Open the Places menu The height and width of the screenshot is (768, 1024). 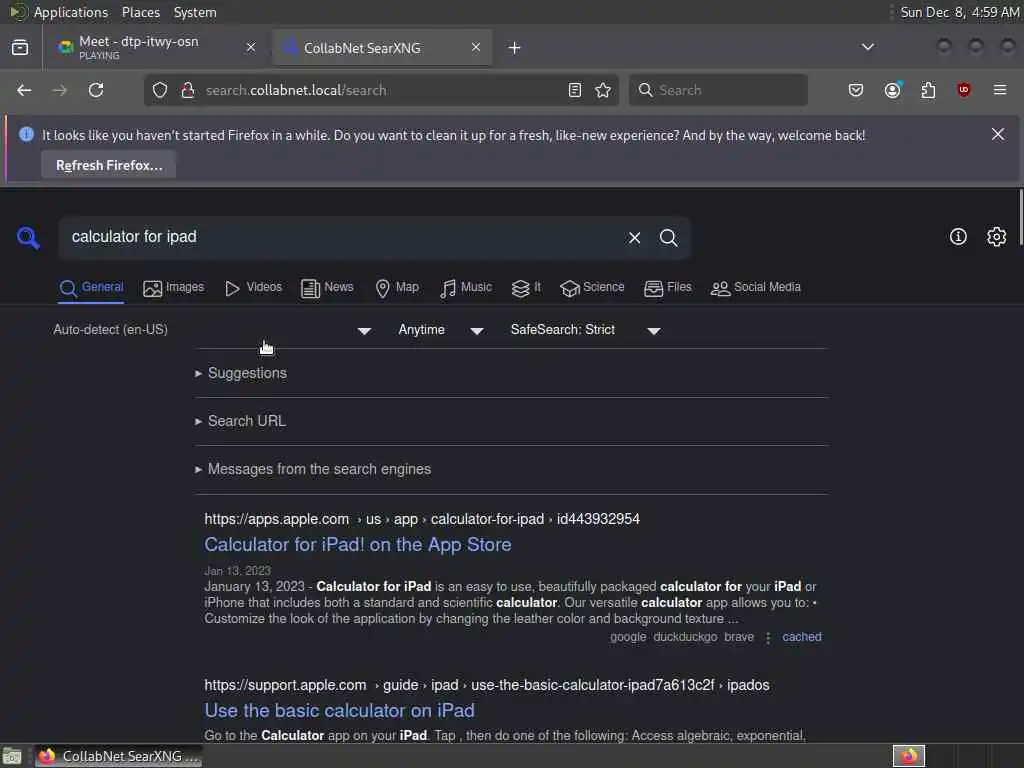141,12
